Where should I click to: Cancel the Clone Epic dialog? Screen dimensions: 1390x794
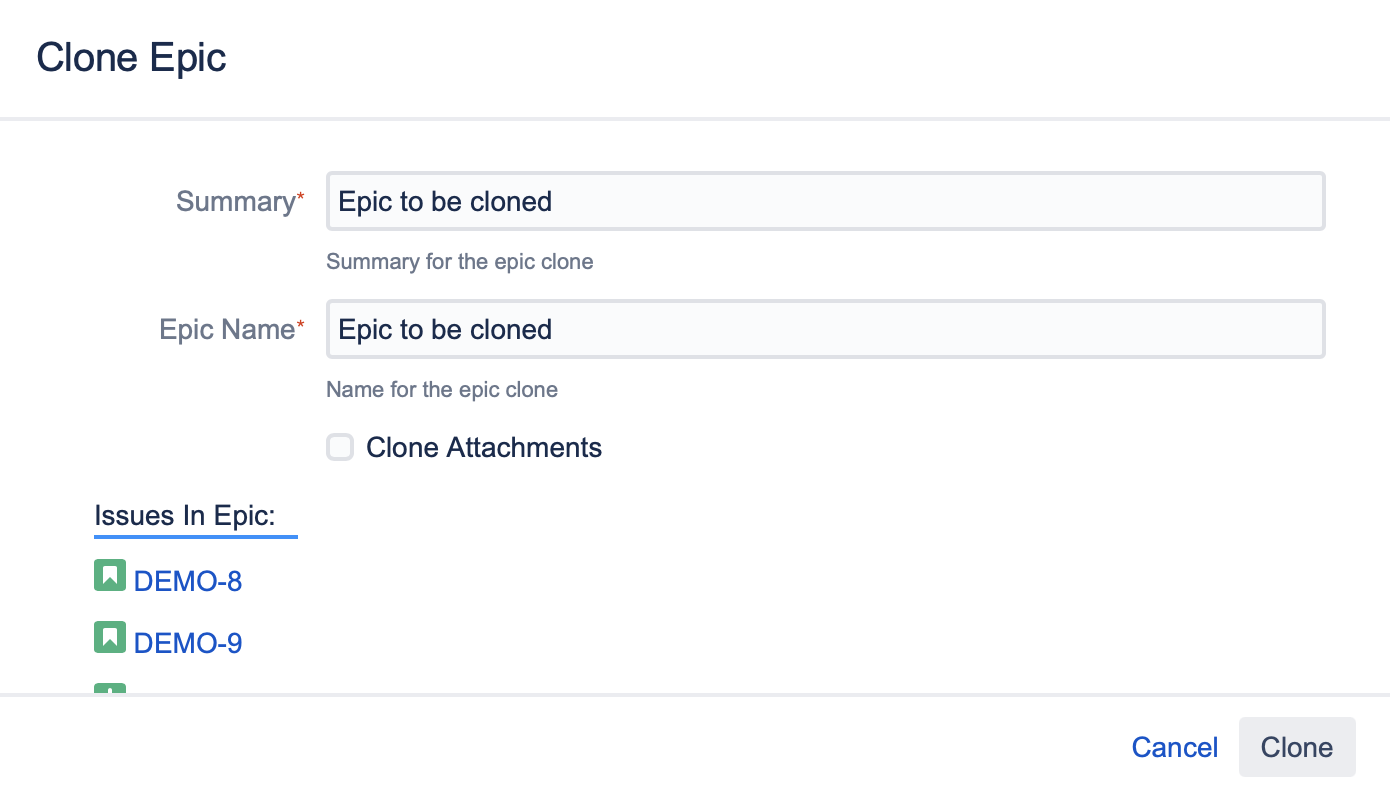[x=1174, y=747]
